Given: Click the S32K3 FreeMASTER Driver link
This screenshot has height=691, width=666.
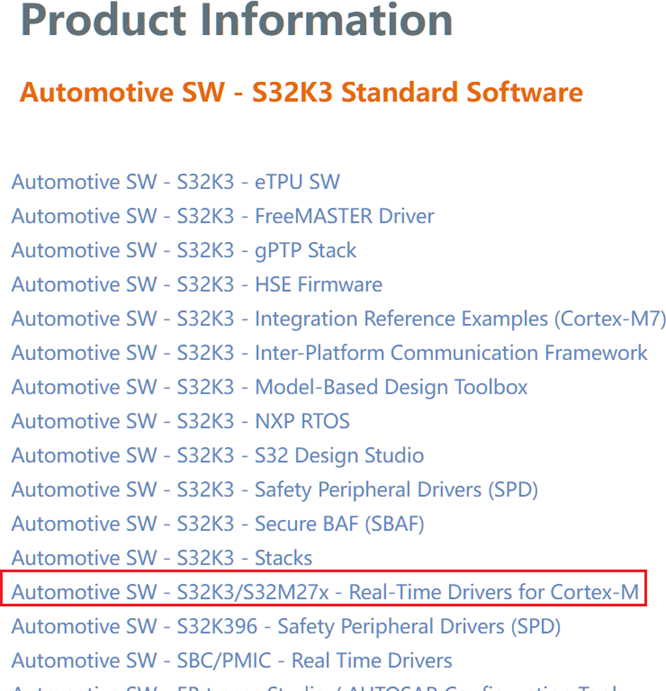Looking at the screenshot, I should tap(222, 216).
